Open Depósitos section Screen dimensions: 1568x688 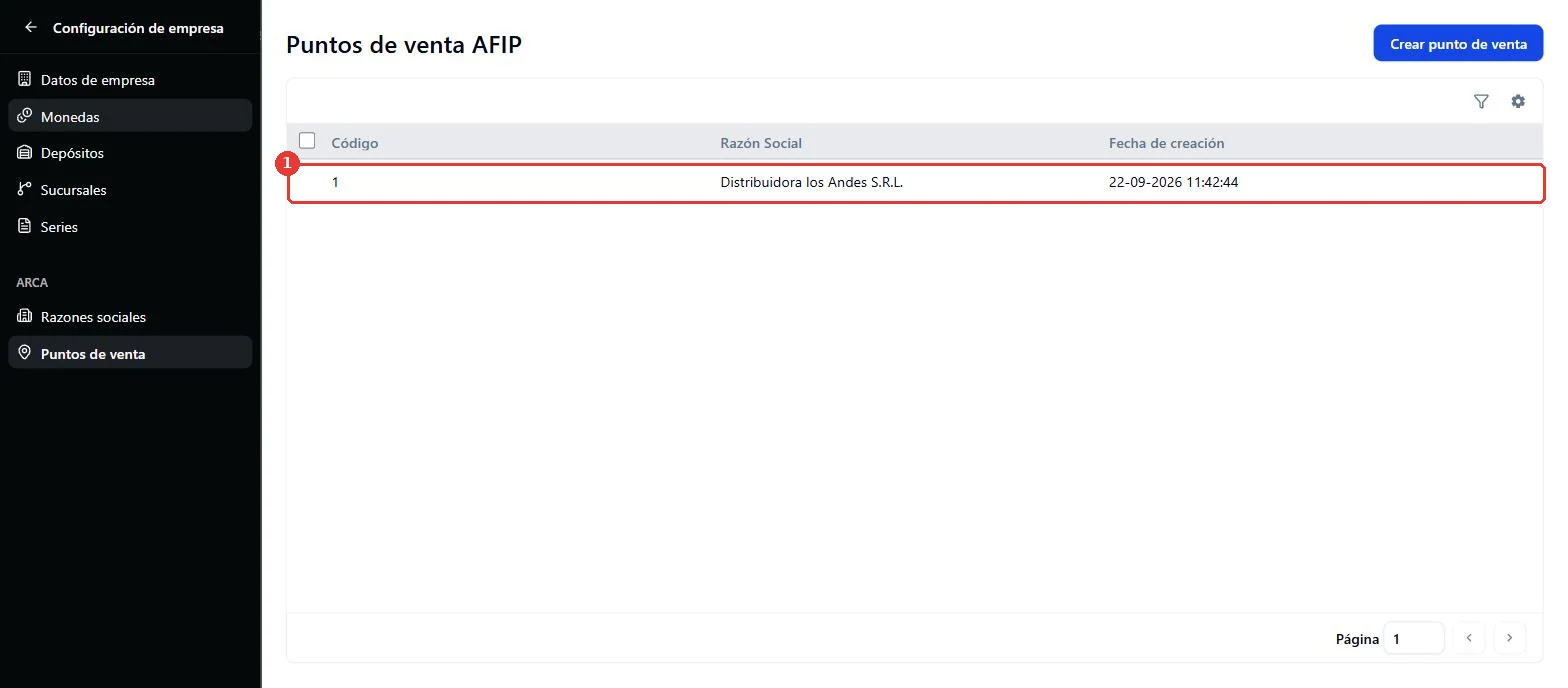click(x=130, y=153)
